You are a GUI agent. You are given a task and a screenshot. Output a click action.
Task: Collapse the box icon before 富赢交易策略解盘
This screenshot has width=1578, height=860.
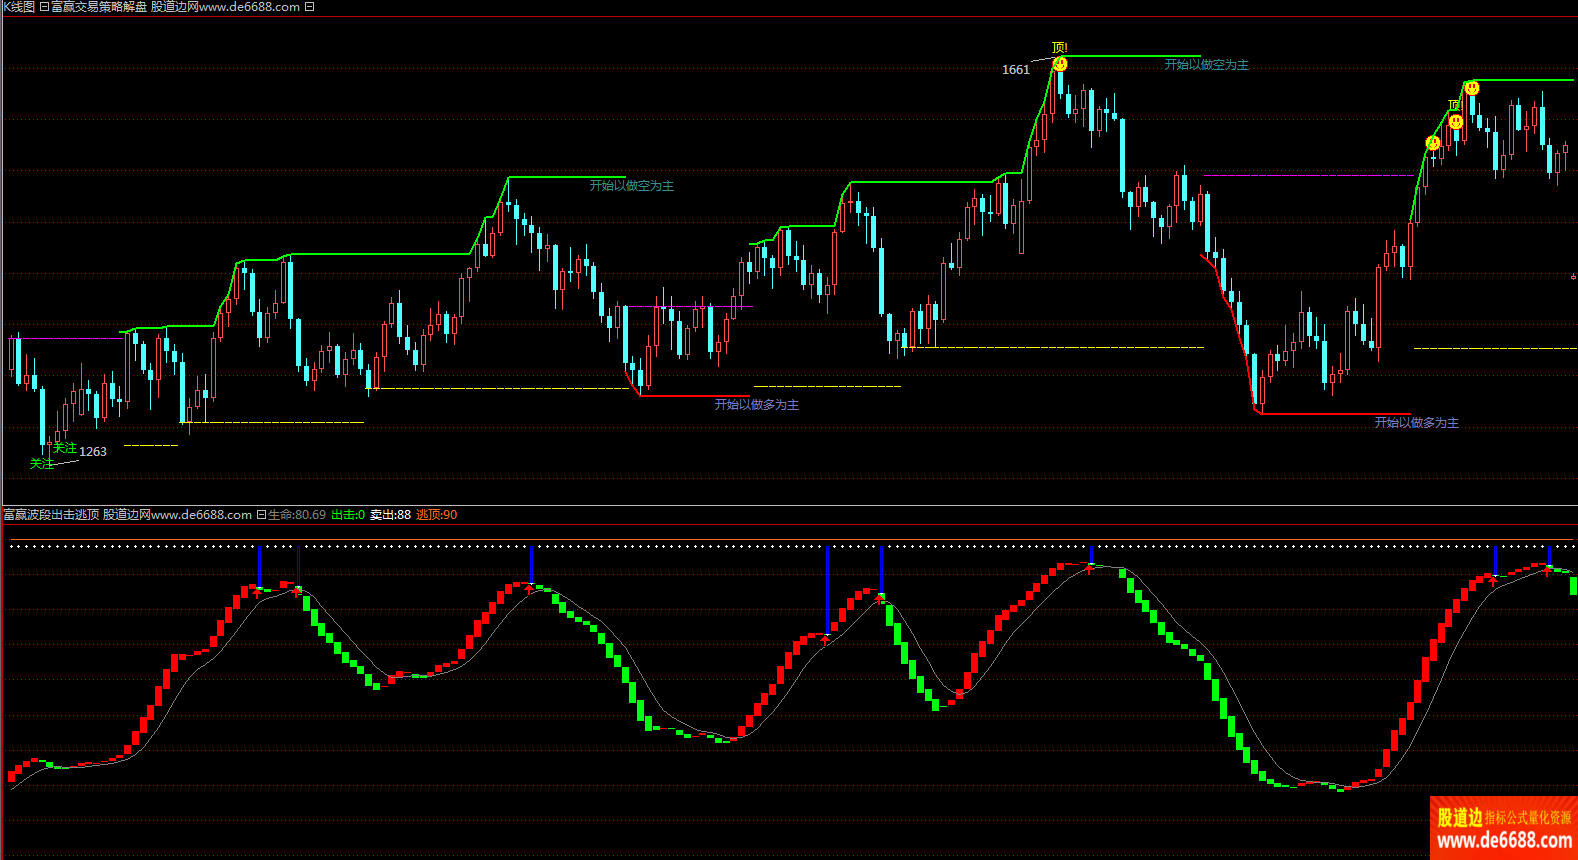click(x=44, y=7)
